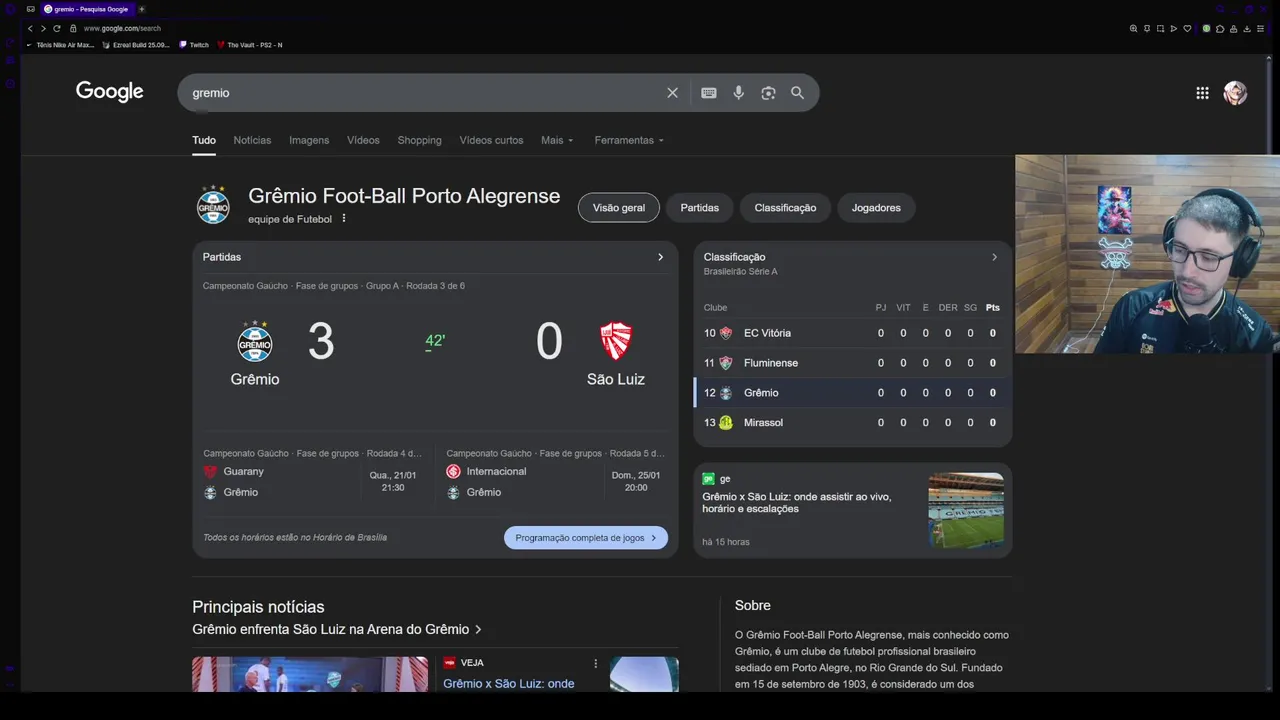Open arrow beside Grêmio enfrenta São Luiz headline
The height and width of the screenshot is (720, 1280).
pyautogui.click(x=478, y=629)
